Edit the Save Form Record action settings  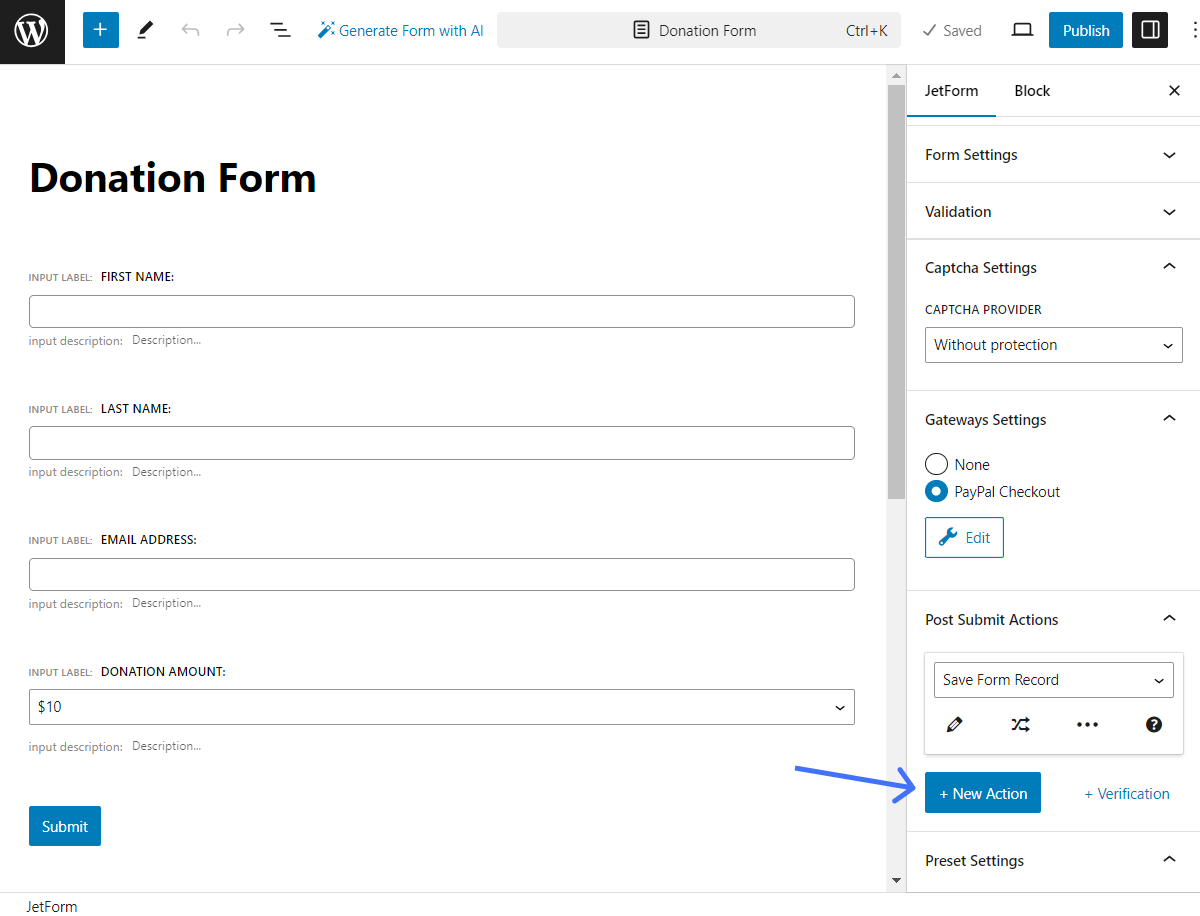[954, 724]
